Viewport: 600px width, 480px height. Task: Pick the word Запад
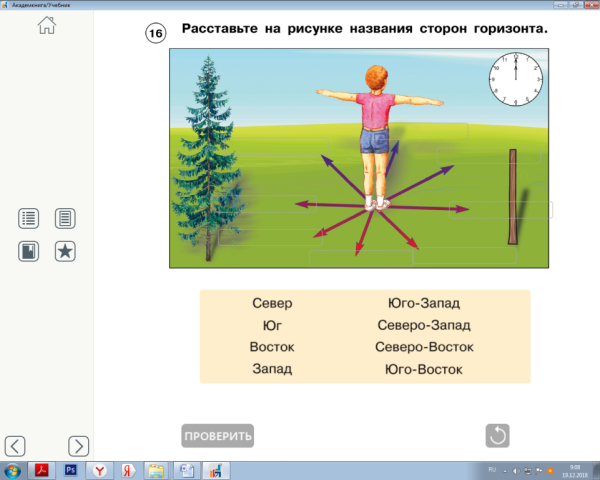(x=272, y=369)
